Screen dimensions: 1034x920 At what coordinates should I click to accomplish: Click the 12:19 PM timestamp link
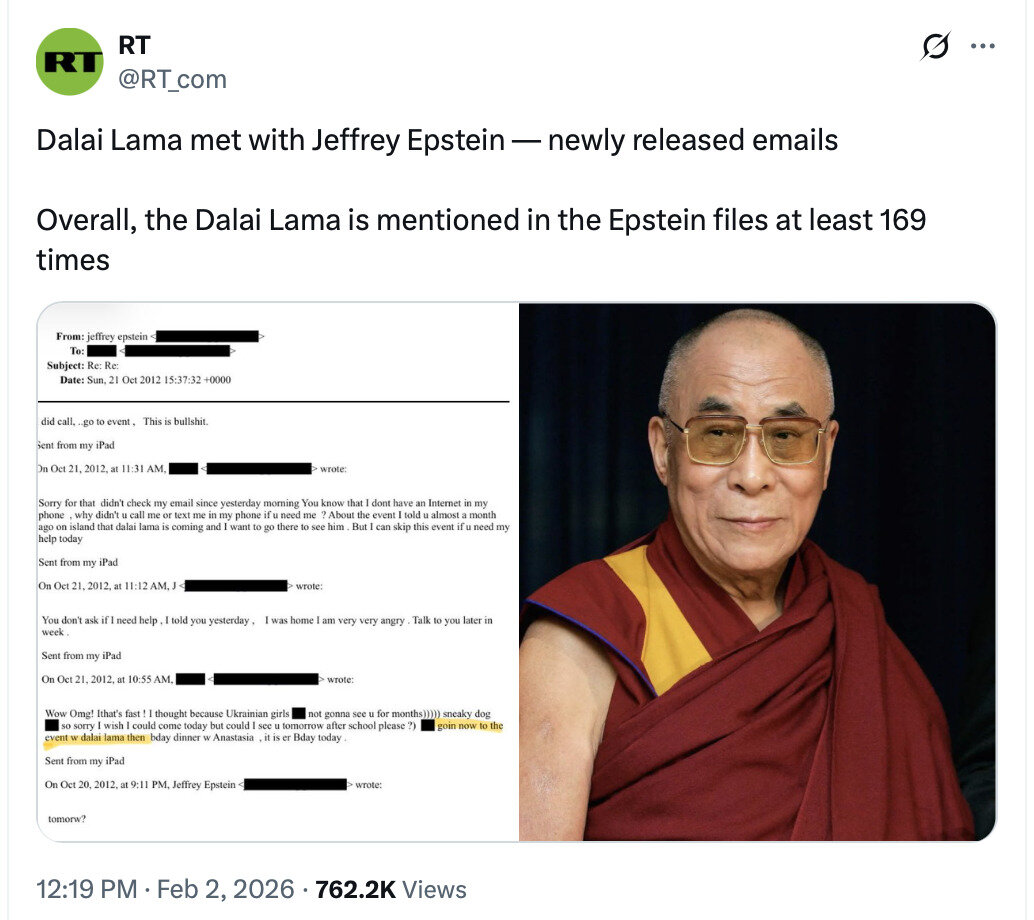[86, 889]
